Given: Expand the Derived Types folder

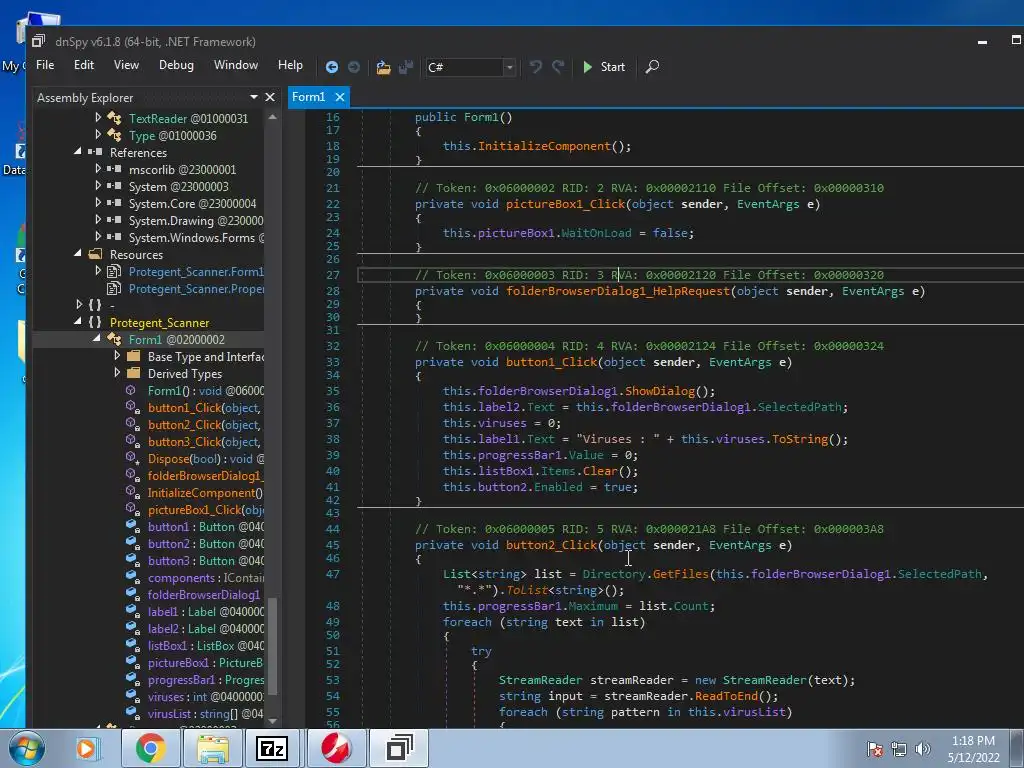Looking at the screenshot, I should [x=117, y=373].
